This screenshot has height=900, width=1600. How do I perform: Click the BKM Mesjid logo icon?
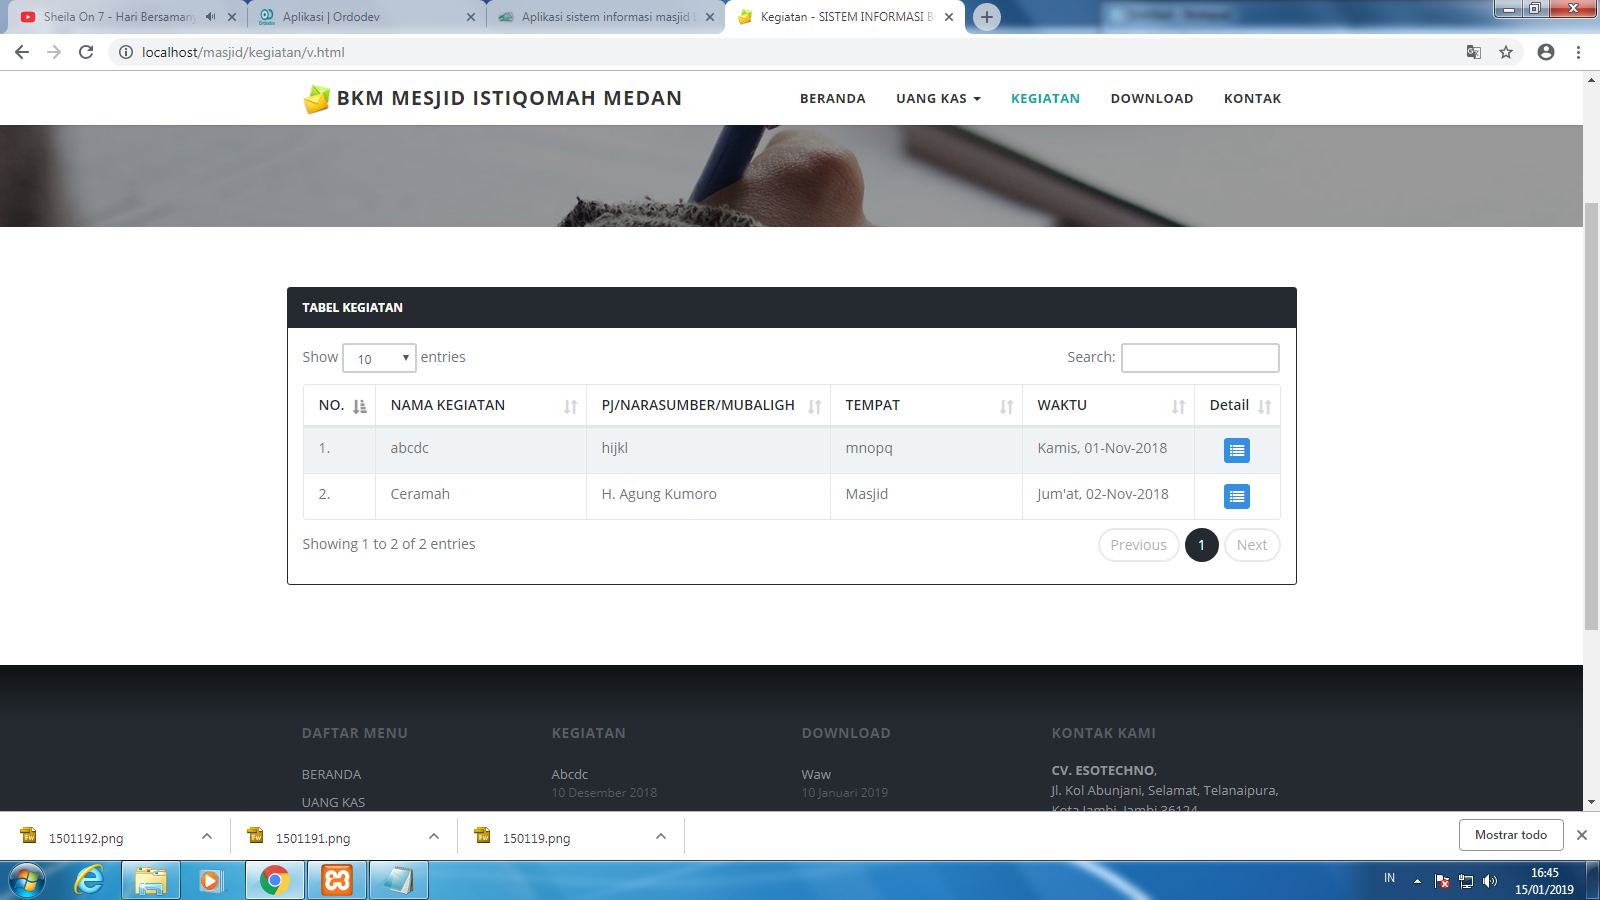click(x=317, y=99)
